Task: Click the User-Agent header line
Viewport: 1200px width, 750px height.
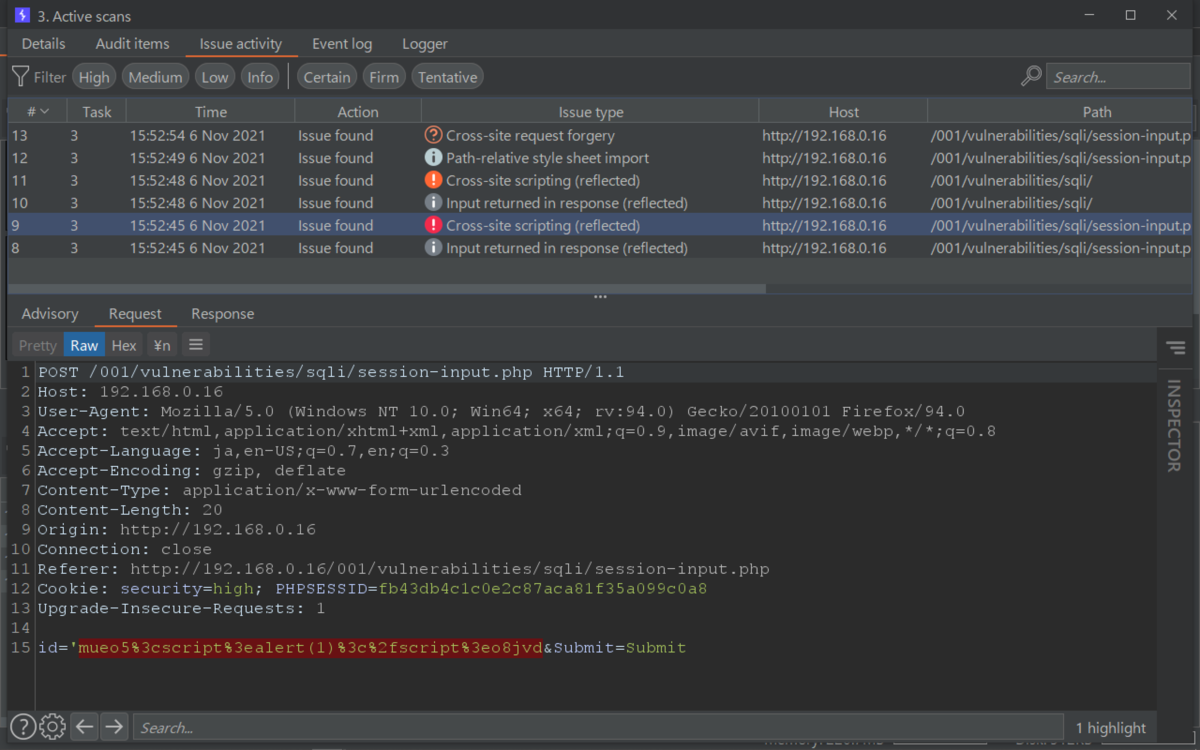Action: tap(501, 411)
